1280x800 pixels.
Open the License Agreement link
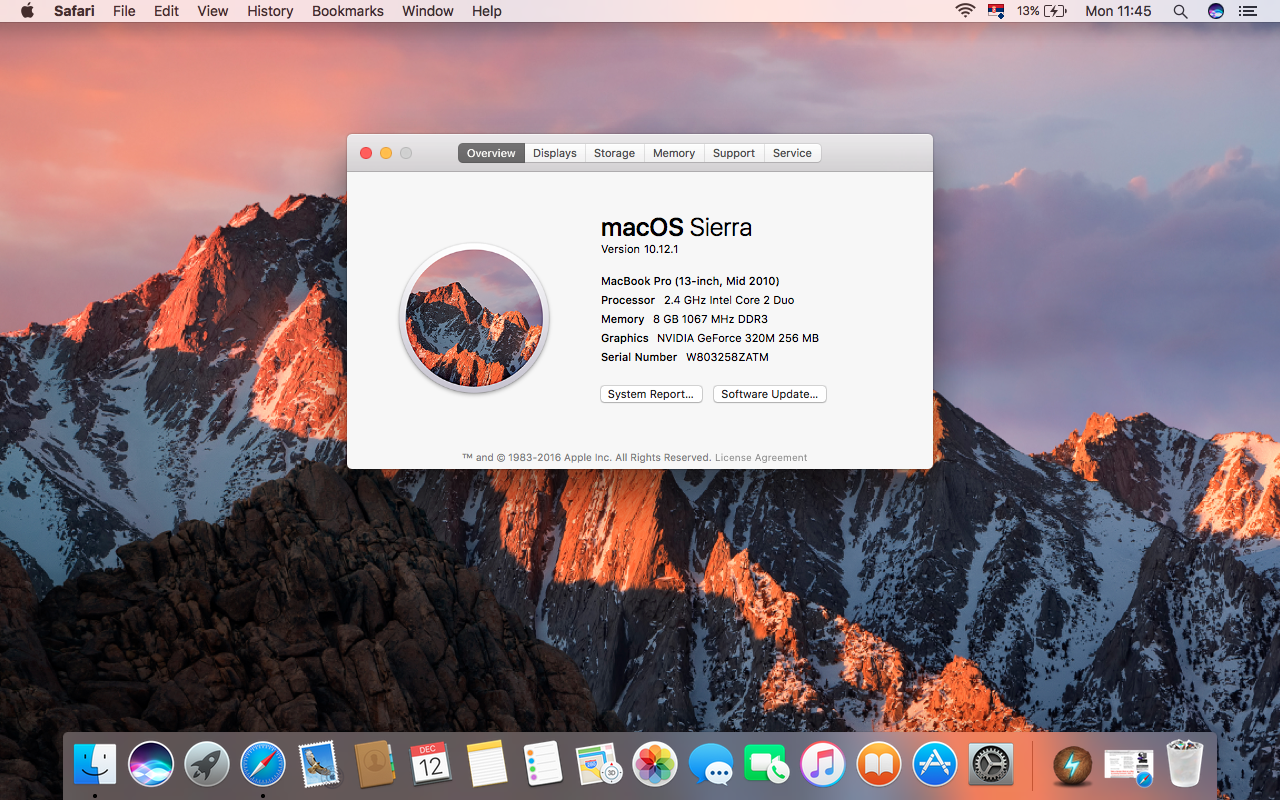[x=761, y=458]
